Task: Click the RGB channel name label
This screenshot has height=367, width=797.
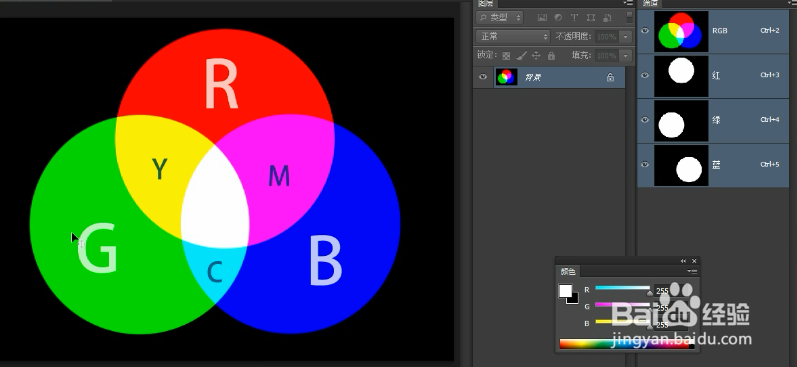Action: [720, 30]
